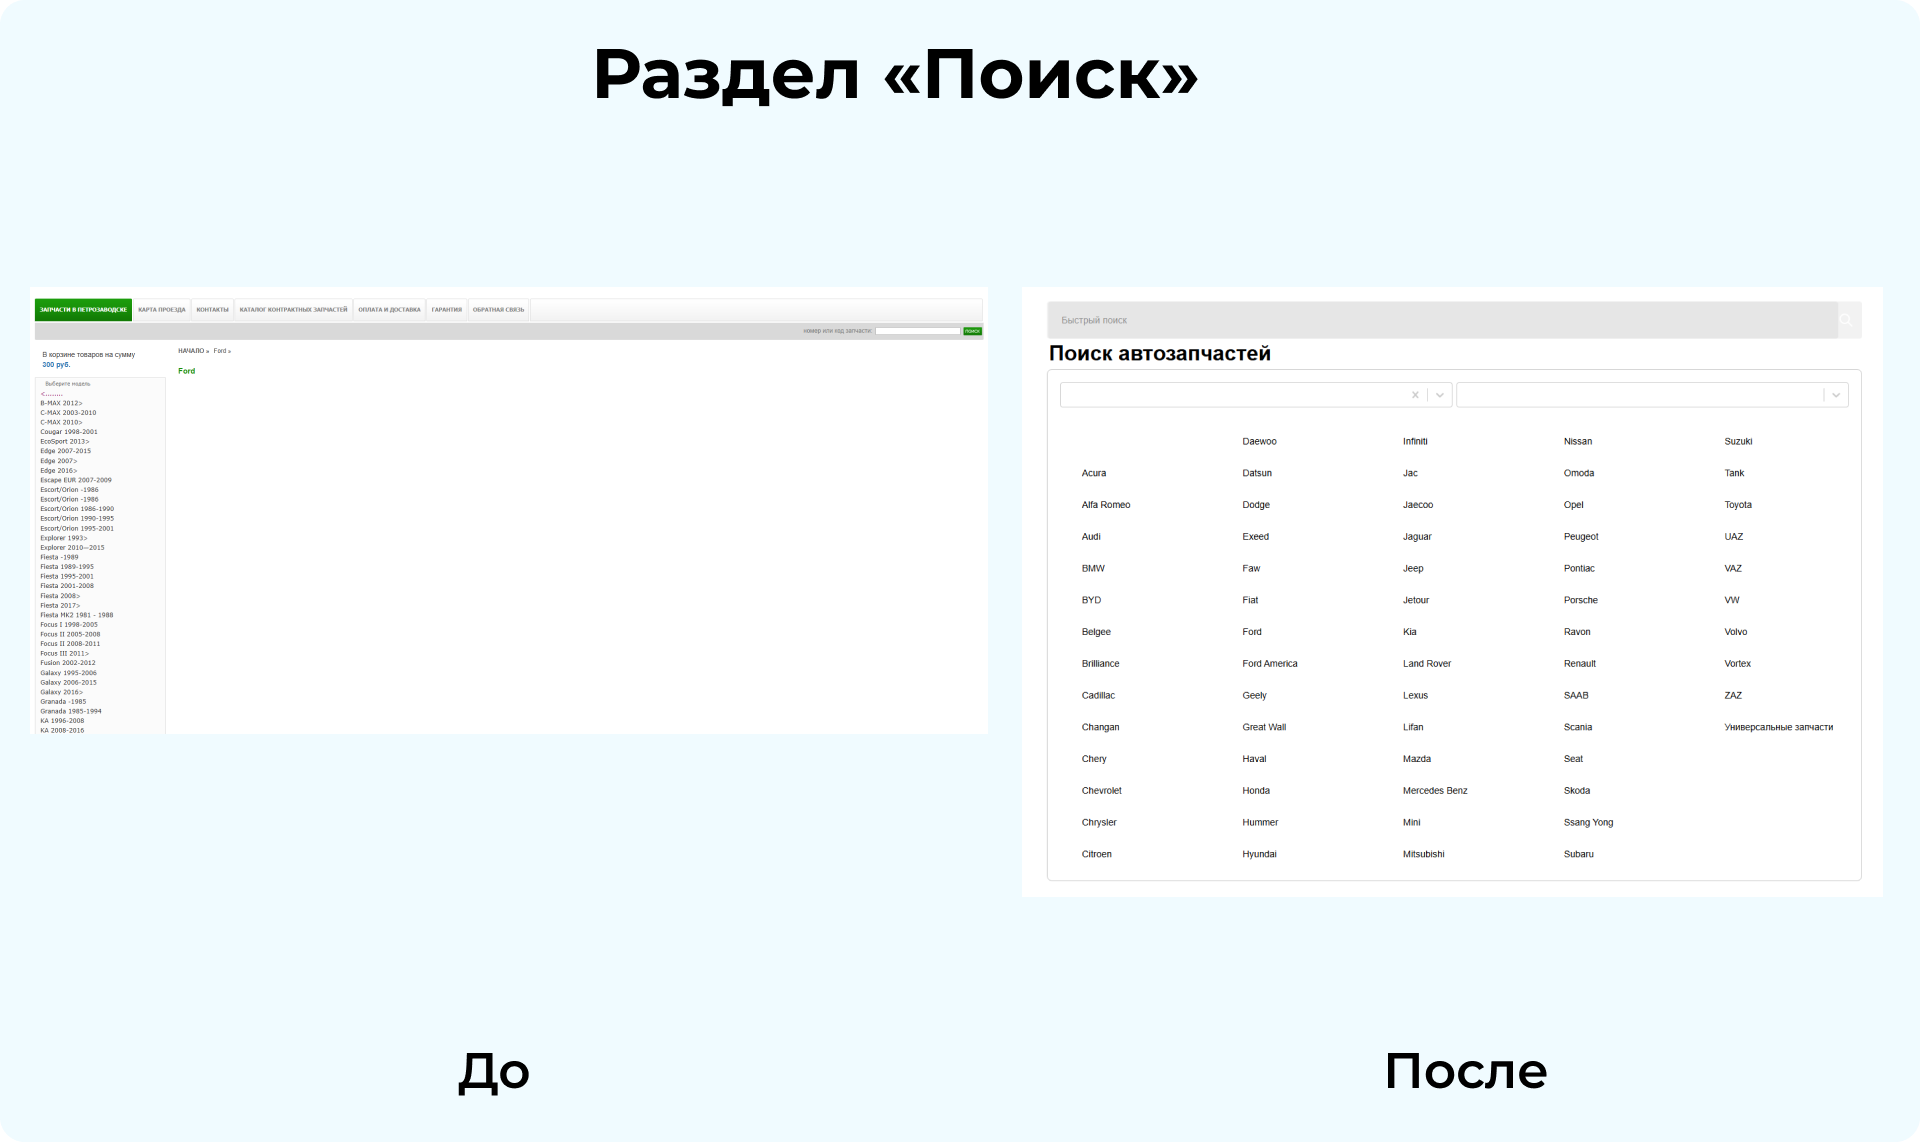Select Оплата и доставка menu item

(389, 310)
